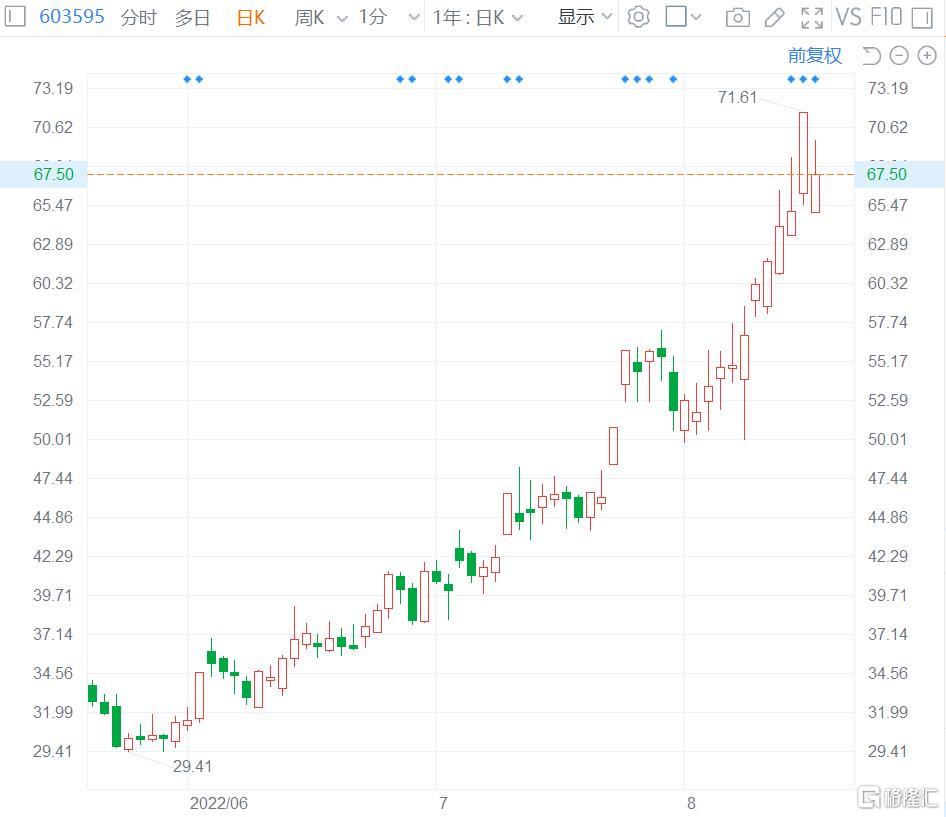The image size is (946, 817).
Task: Zoom out the chart with minus icon
Action: pos(899,56)
